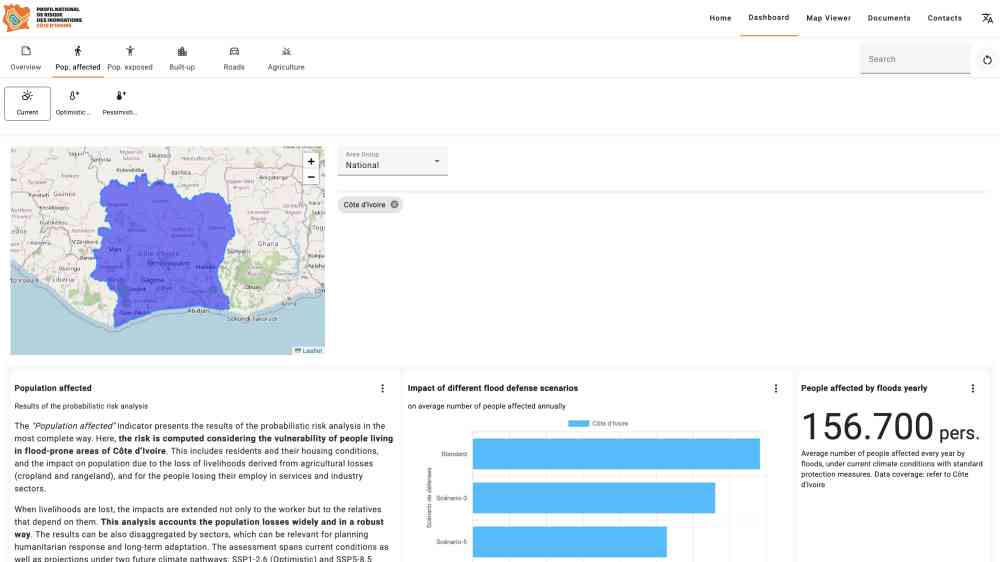Click the Standard bar in chart

tap(616, 454)
